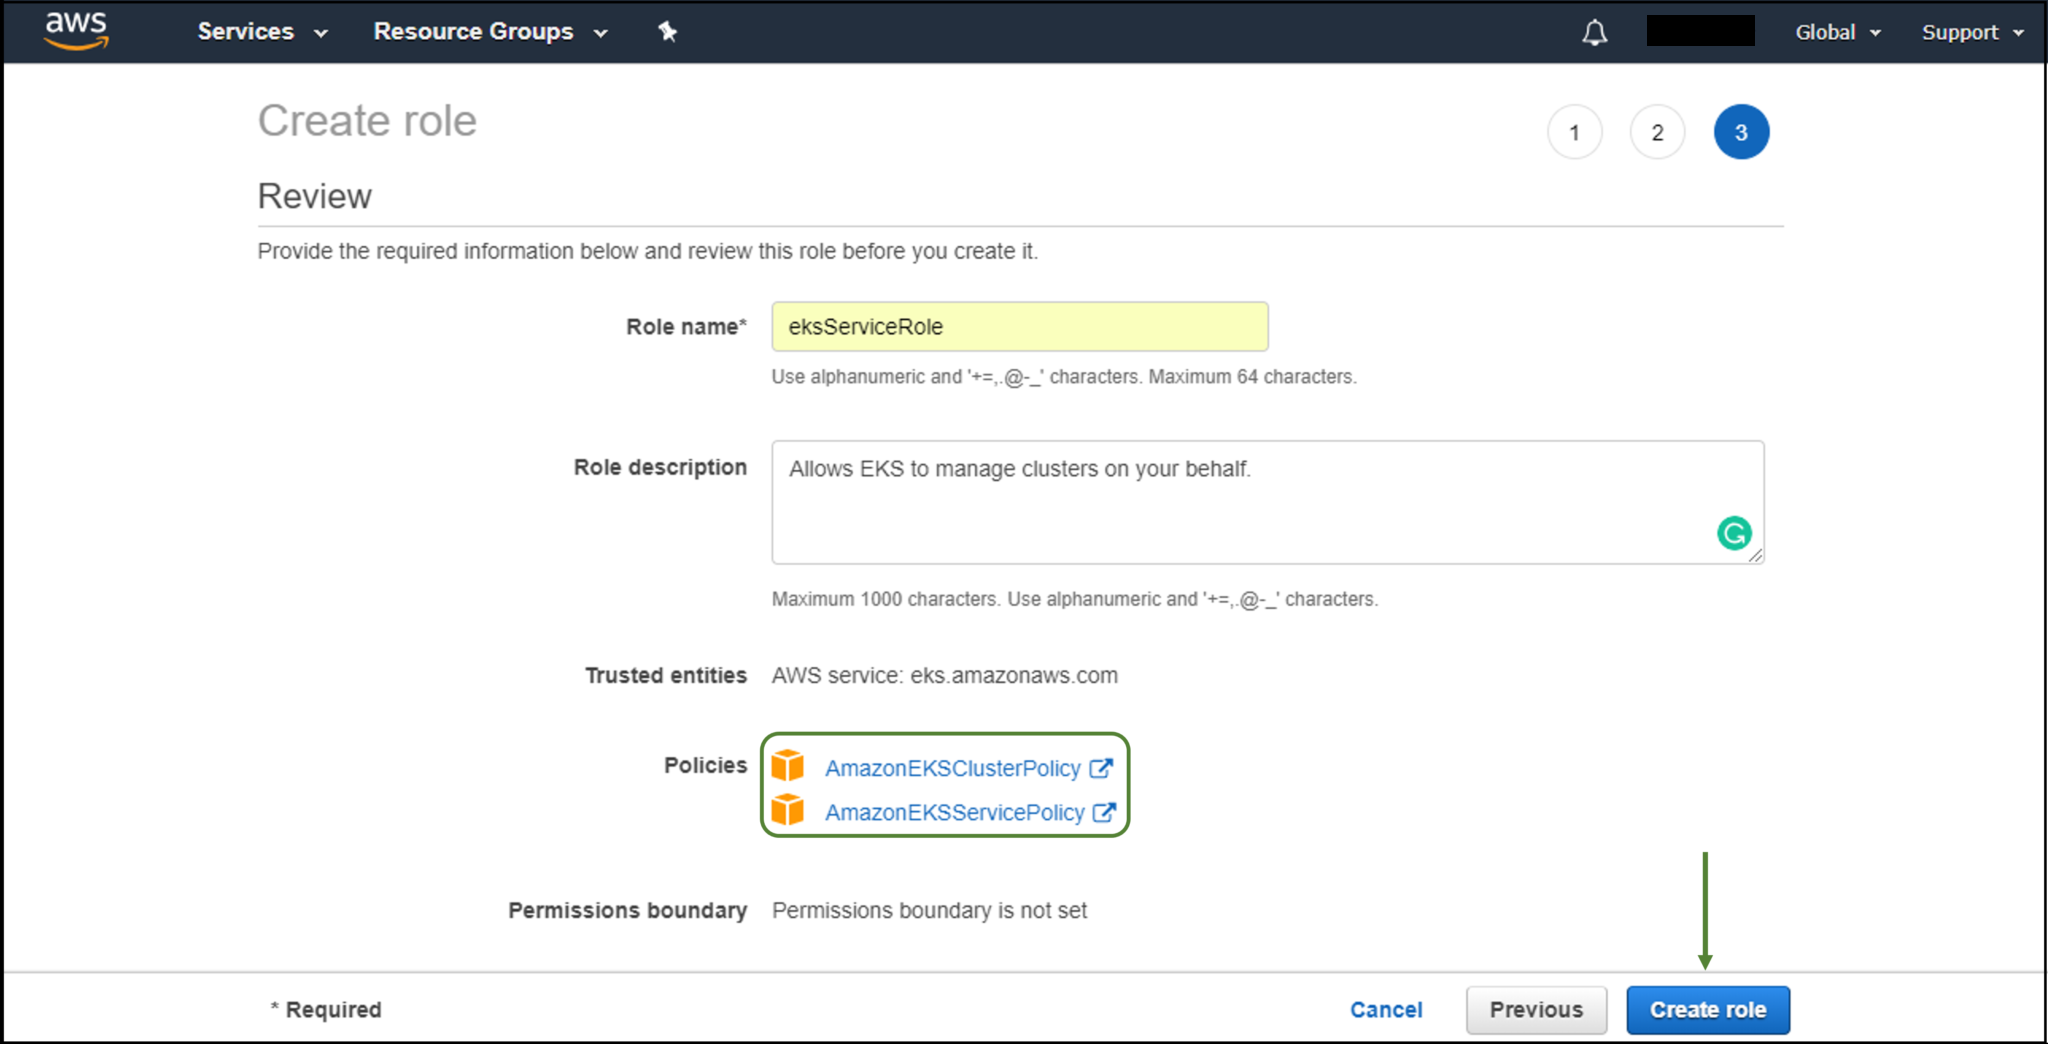Viewport: 2048px width, 1044px height.
Task: Open the Support dropdown
Action: click(1972, 32)
